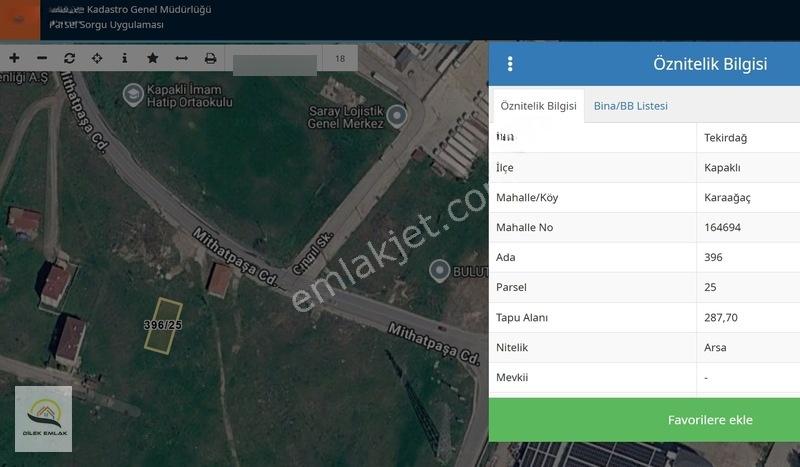Switch to the Bina/BB Listesi tab
This screenshot has width=800, height=467.
631,106
